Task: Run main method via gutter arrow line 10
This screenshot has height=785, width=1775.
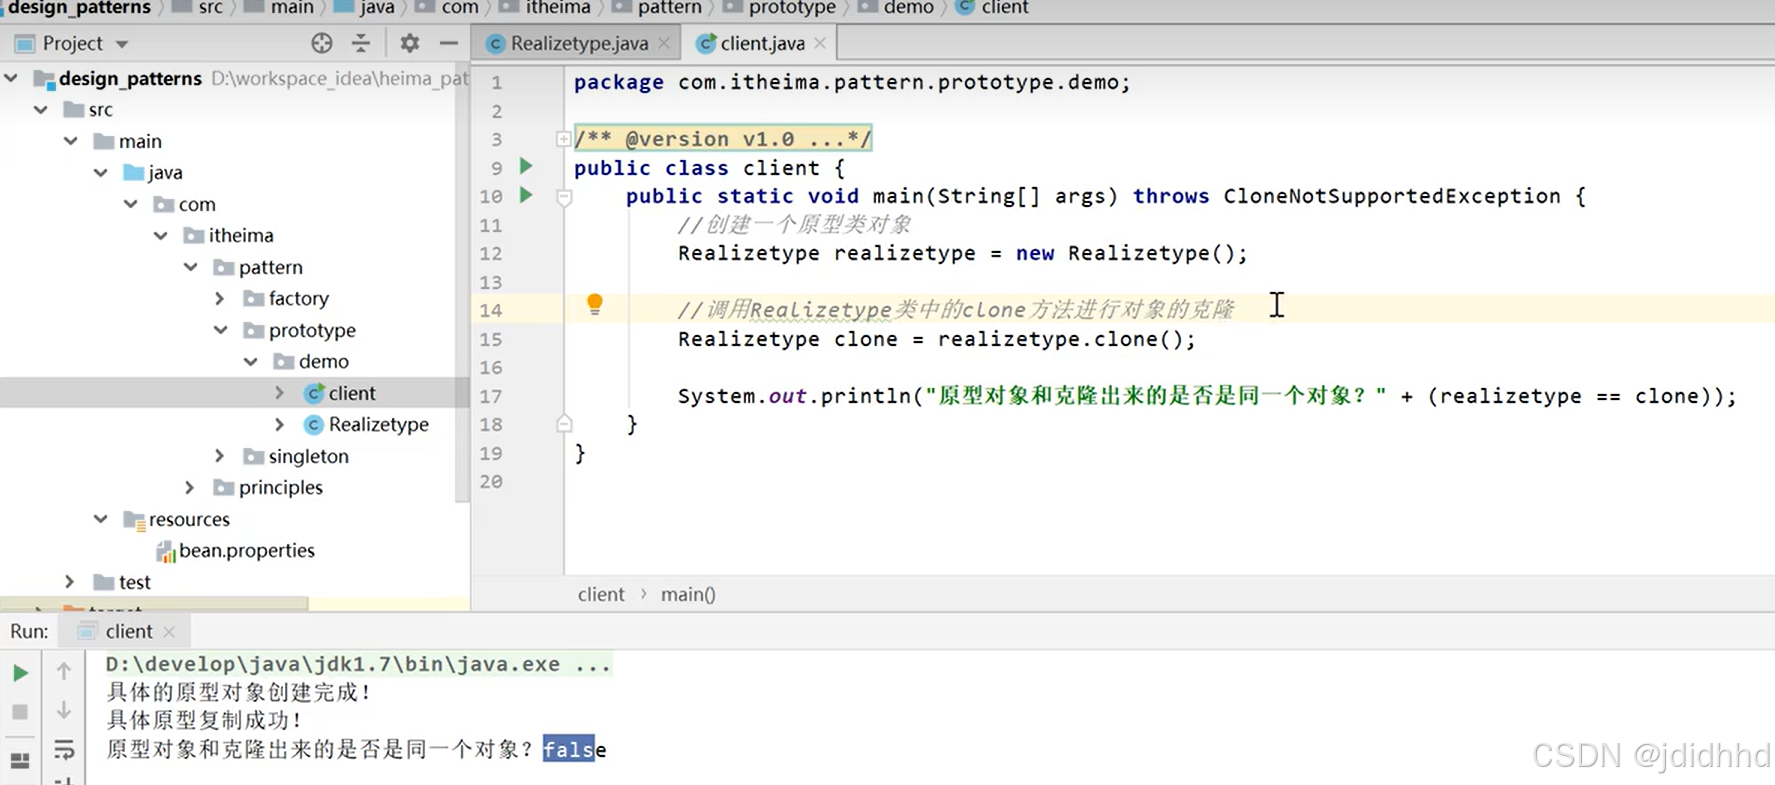Action: [526, 195]
